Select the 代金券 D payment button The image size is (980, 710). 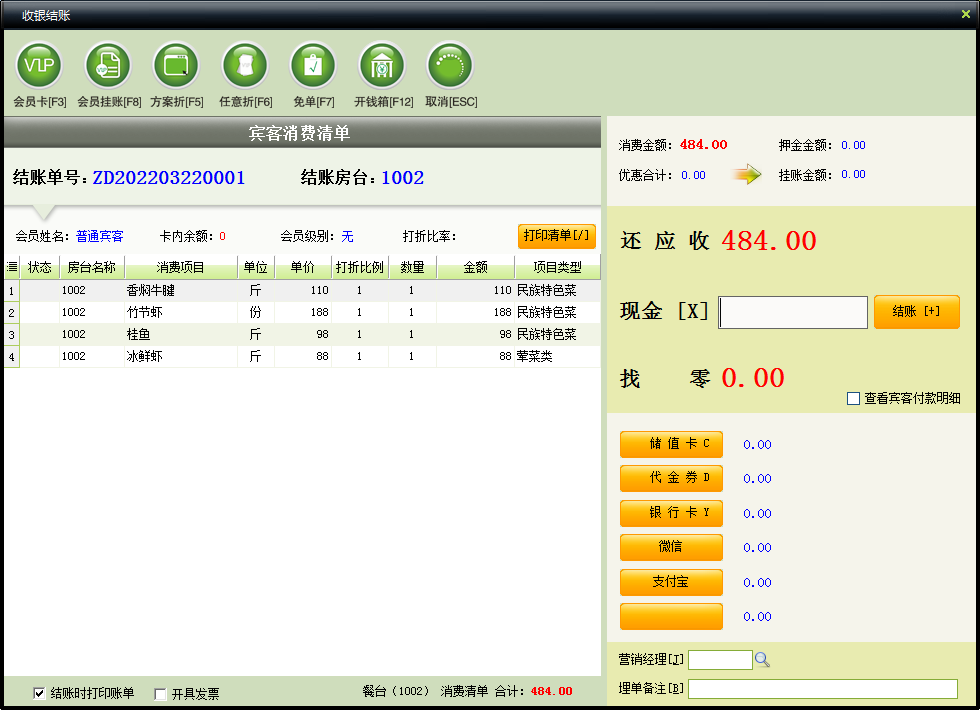coord(671,478)
